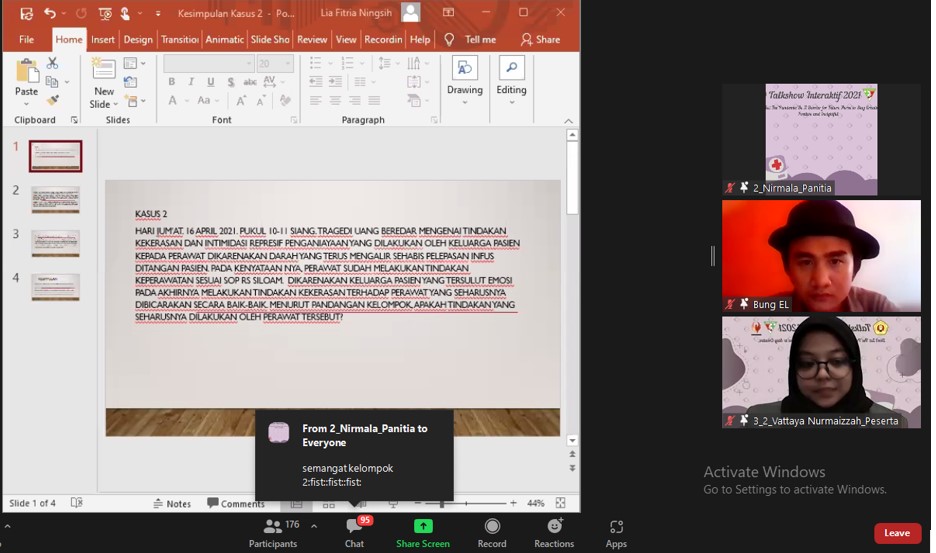
Task: Click the red Leave meeting button
Action: [897, 533]
